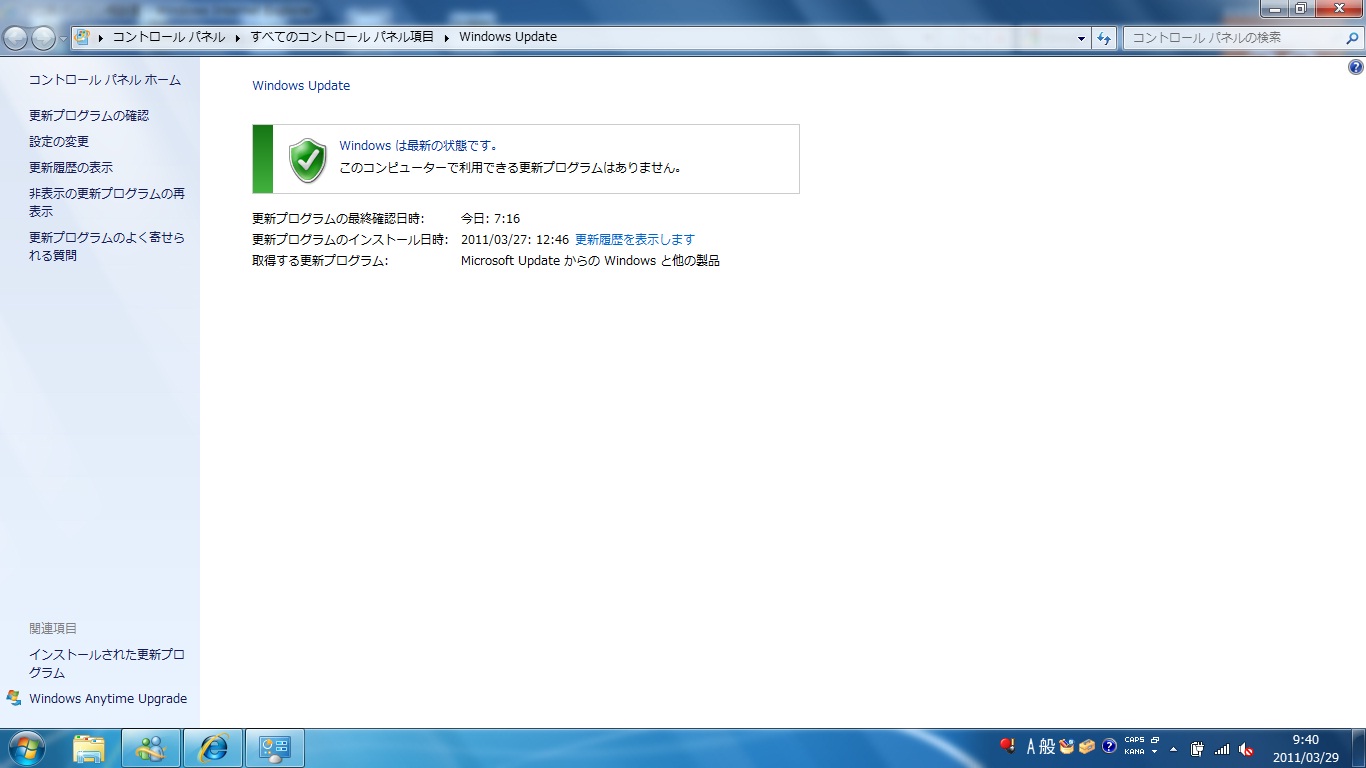
Task: Click このコンピューターで利用できる更新プログラムはありません text
Action: tap(510, 168)
